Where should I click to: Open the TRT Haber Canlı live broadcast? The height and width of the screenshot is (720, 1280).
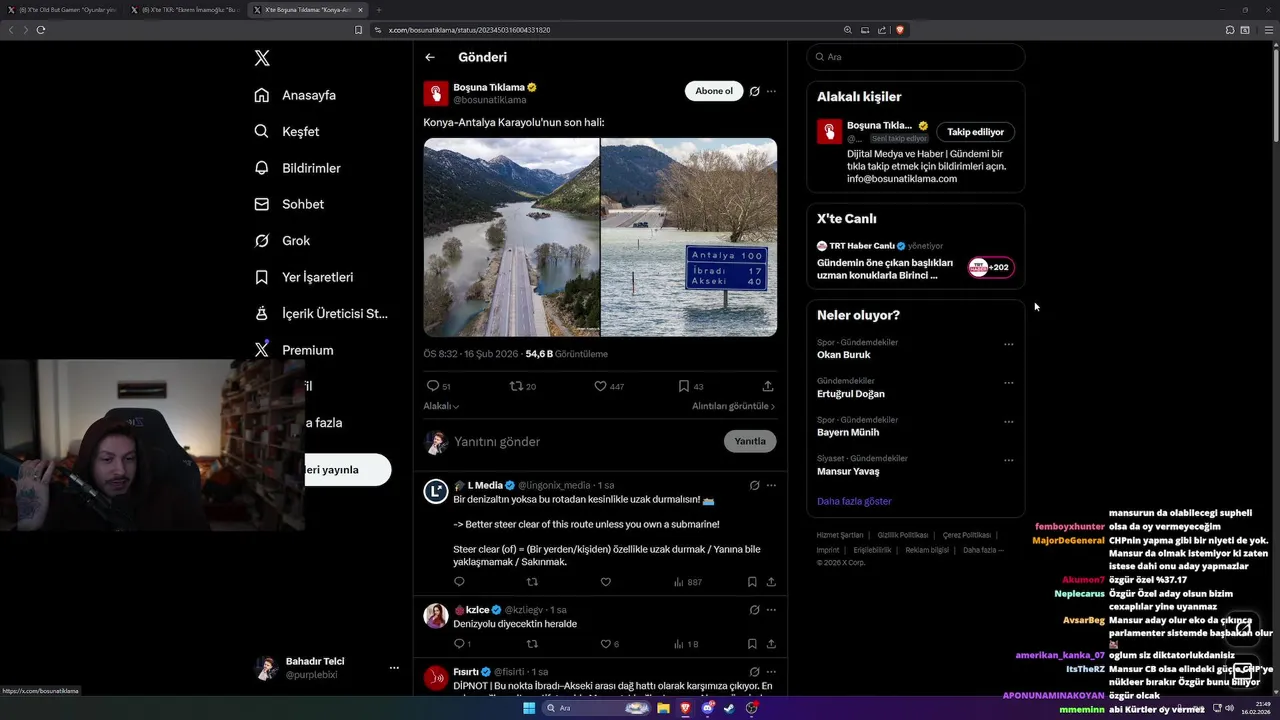pos(915,261)
